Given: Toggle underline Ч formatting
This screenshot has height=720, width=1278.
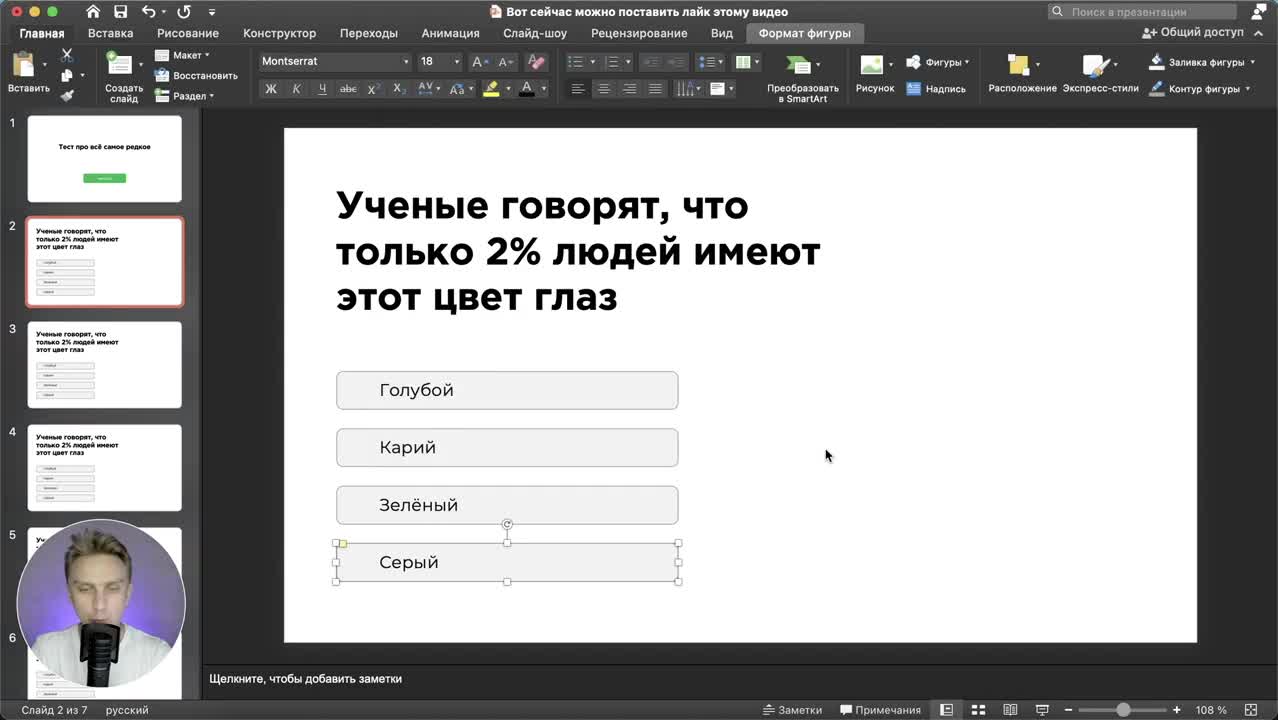Looking at the screenshot, I should coord(322,89).
